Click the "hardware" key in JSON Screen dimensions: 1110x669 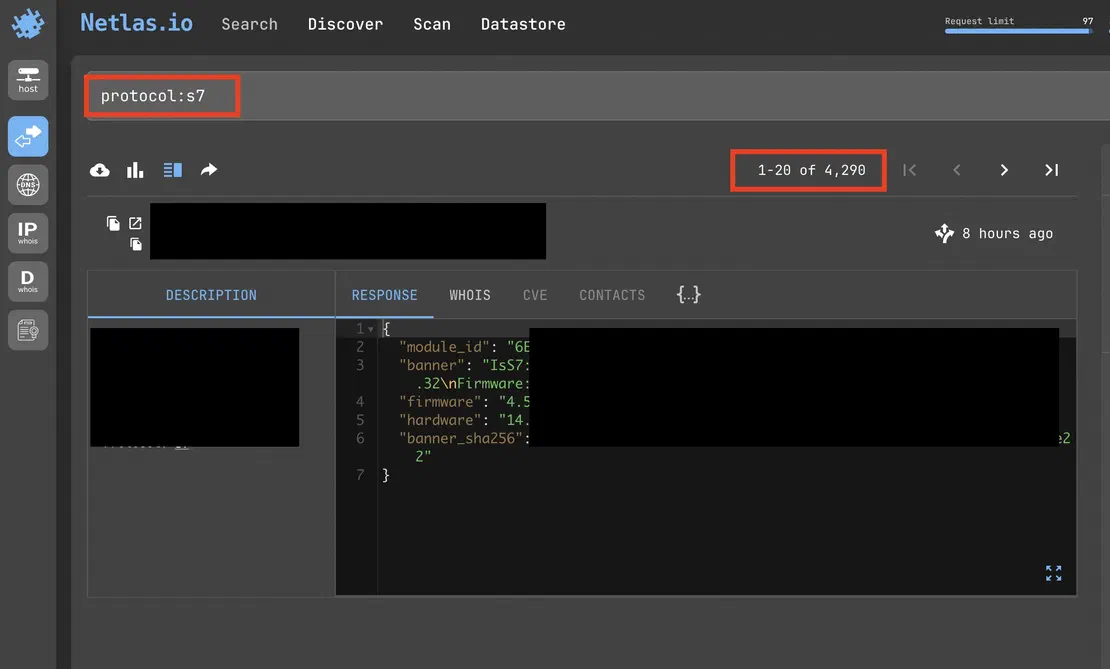[440, 421]
